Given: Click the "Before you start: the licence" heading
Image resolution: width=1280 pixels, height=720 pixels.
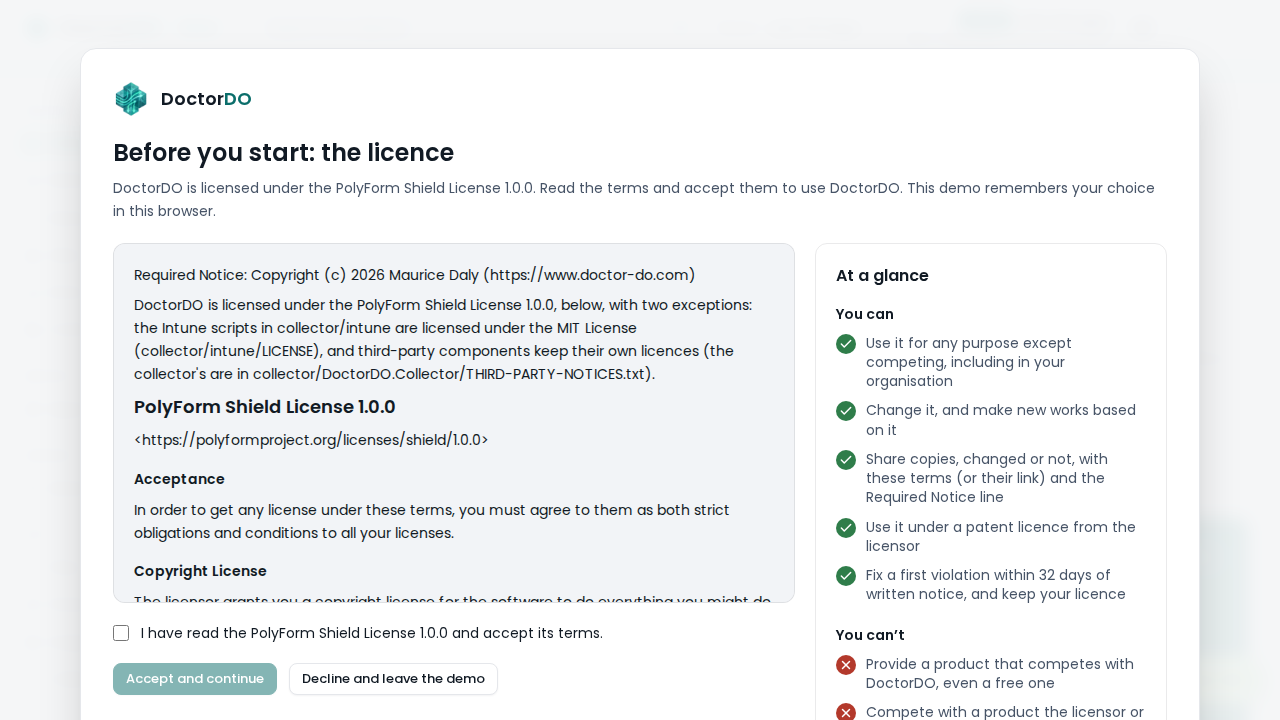Looking at the screenshot, I should point(283,153).
